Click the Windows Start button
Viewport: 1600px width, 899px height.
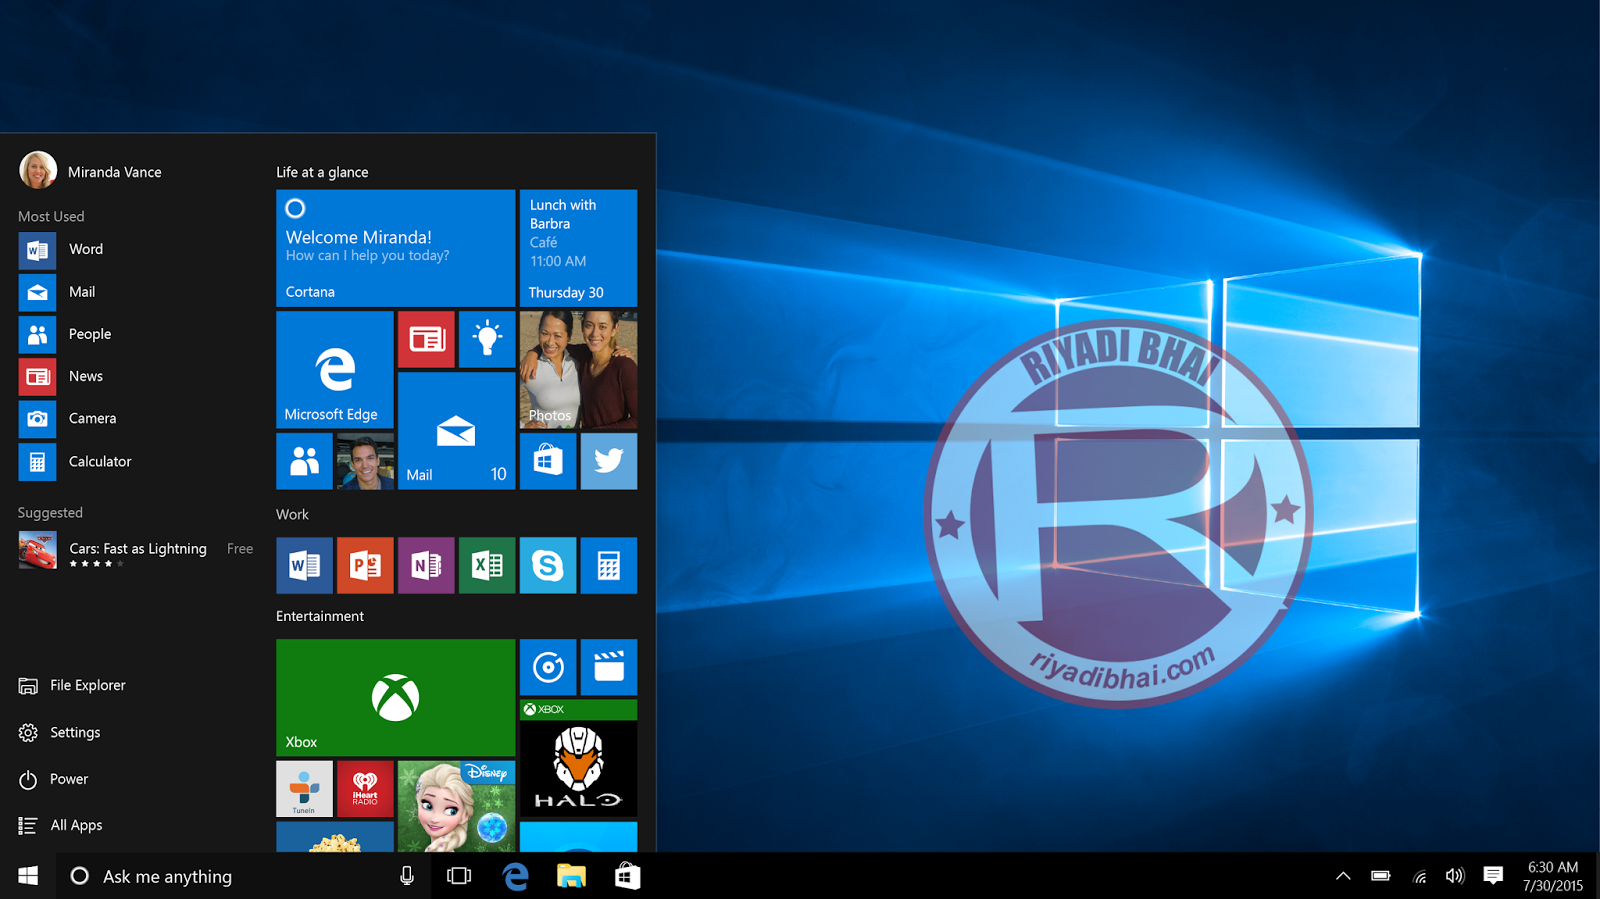pyautogui.click(x=28, y=876)
